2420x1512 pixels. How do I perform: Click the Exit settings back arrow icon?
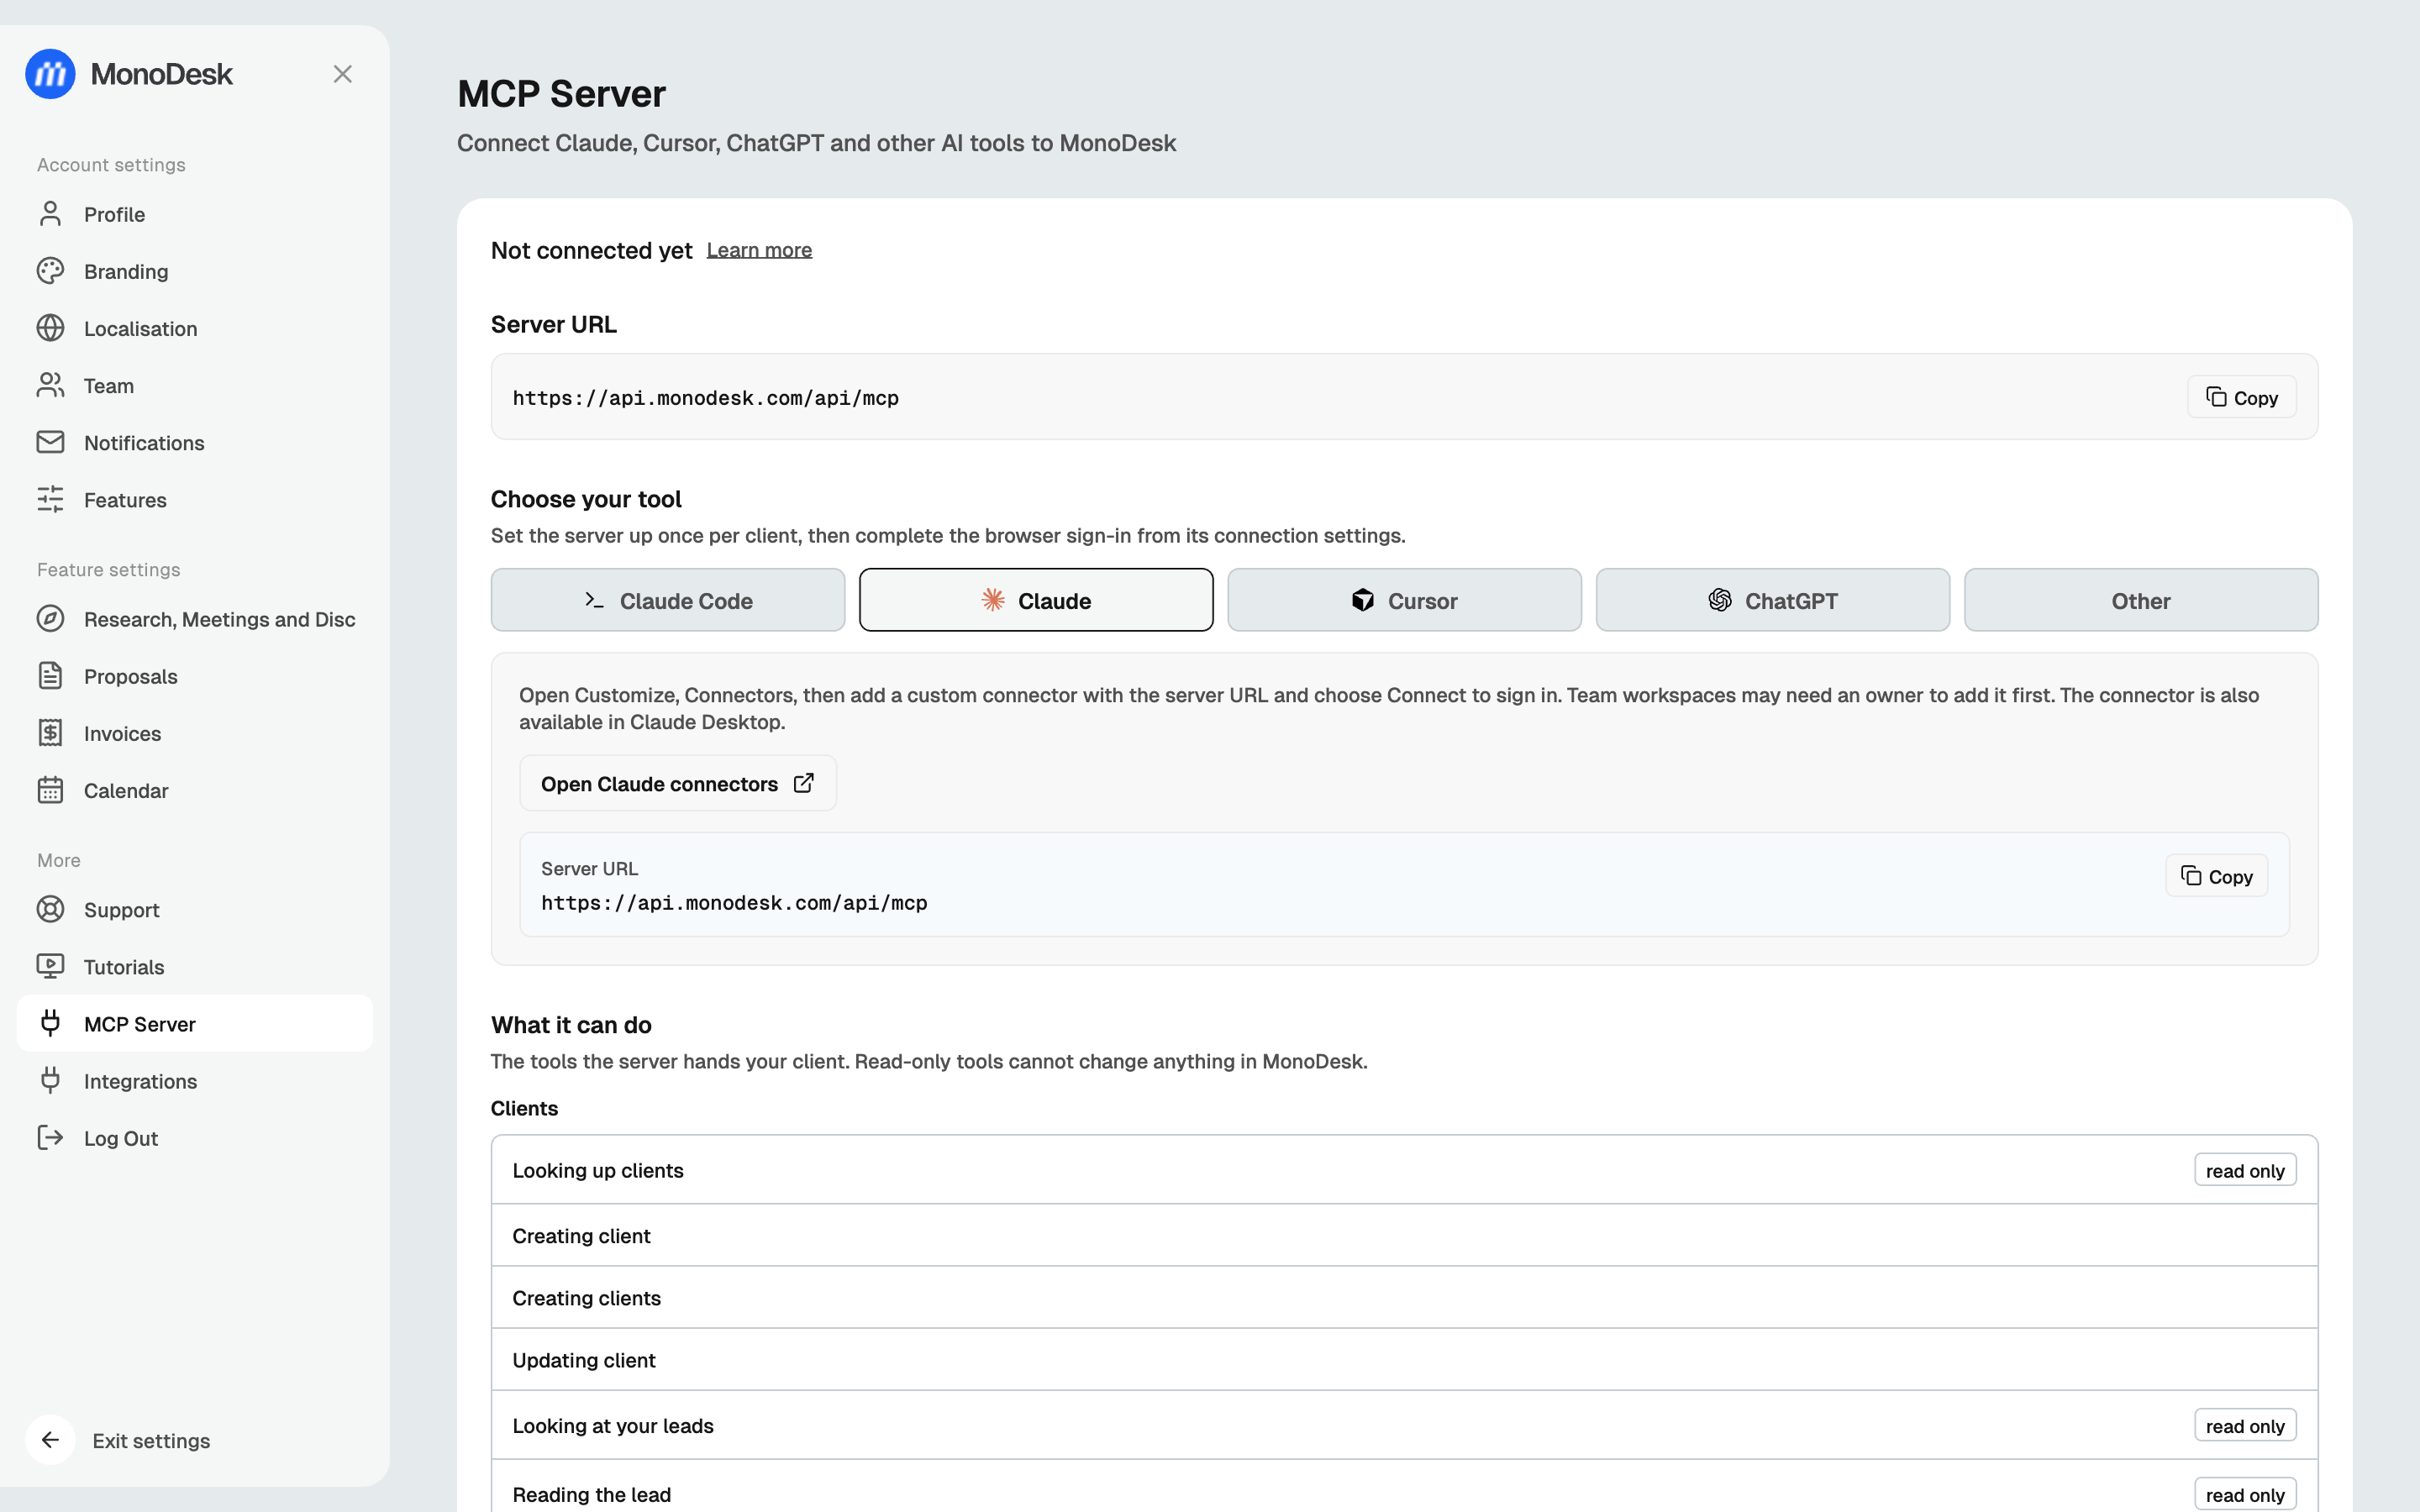(50, 1440)
